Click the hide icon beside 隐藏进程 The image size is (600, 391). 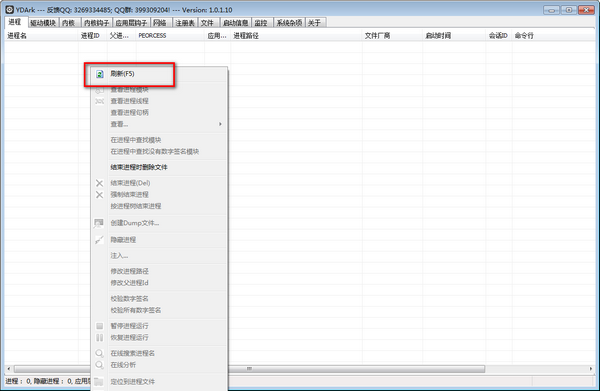pos(99,240)
